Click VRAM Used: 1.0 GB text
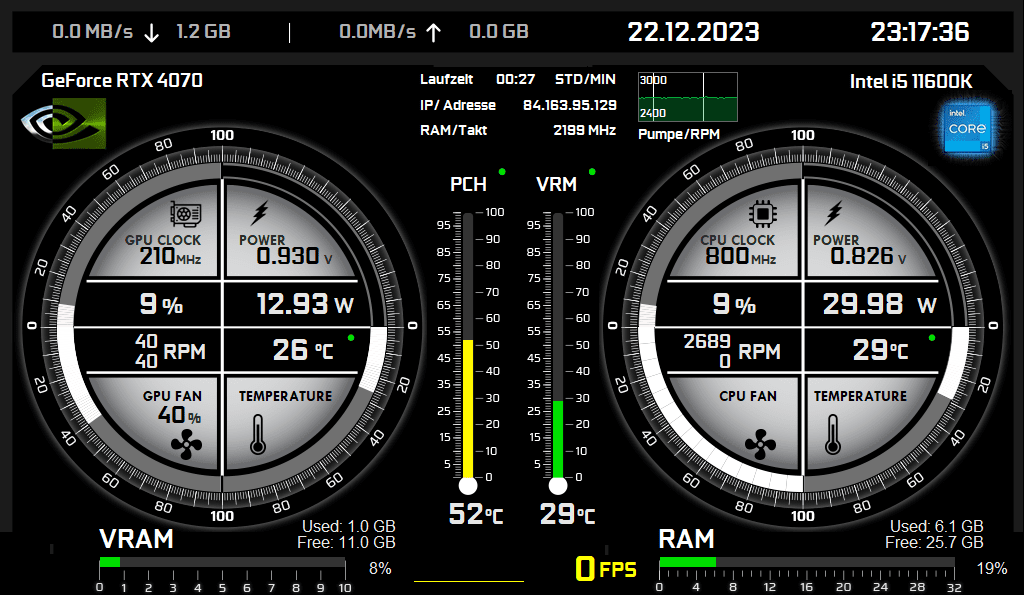Image resolution: width=1024 pixels, height=595 pixels. coord(349,526)
